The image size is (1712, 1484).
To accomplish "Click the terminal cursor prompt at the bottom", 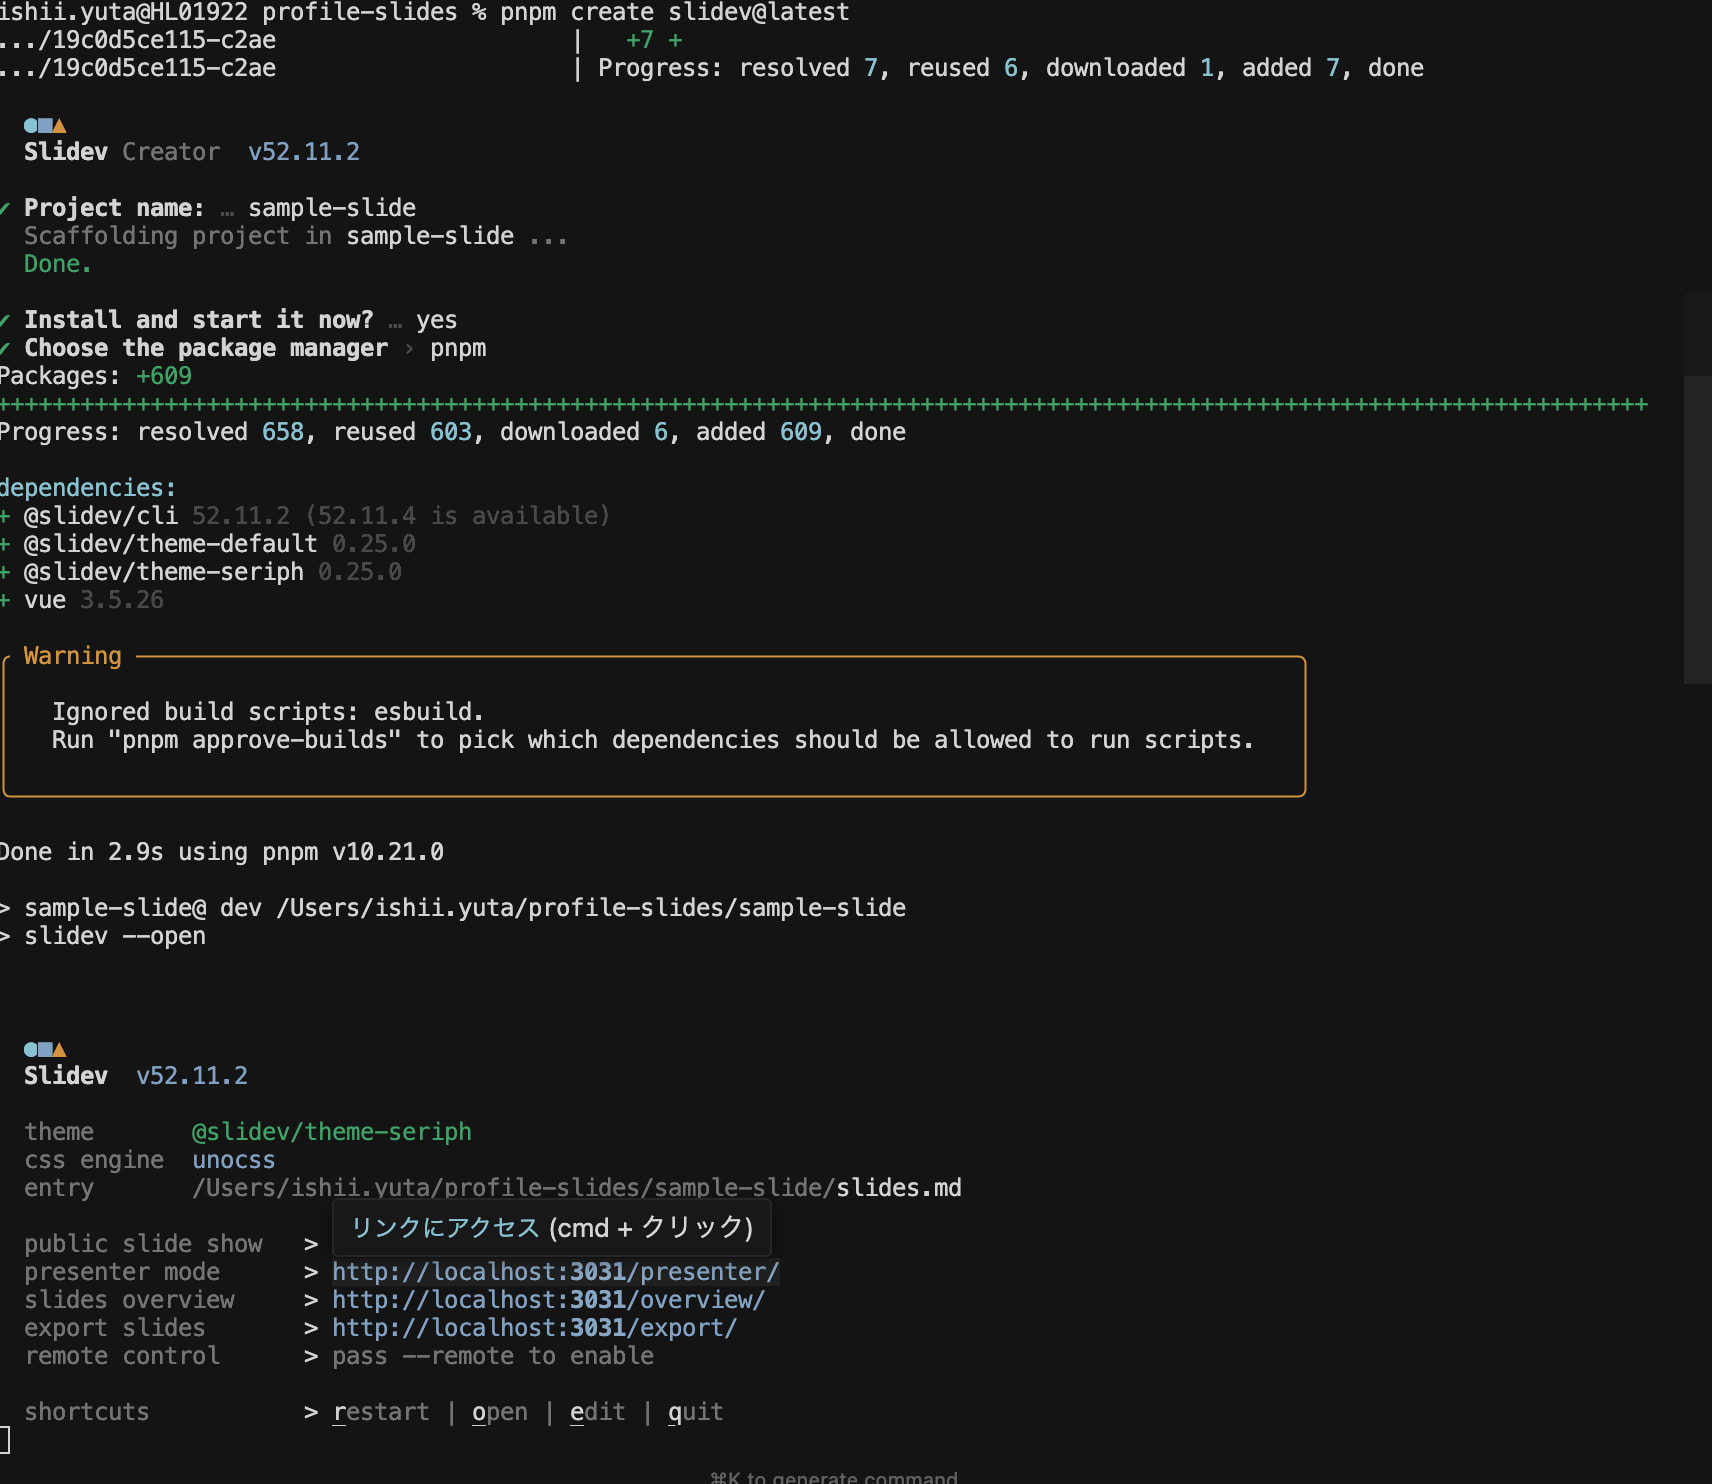I will coord(5,1440).
